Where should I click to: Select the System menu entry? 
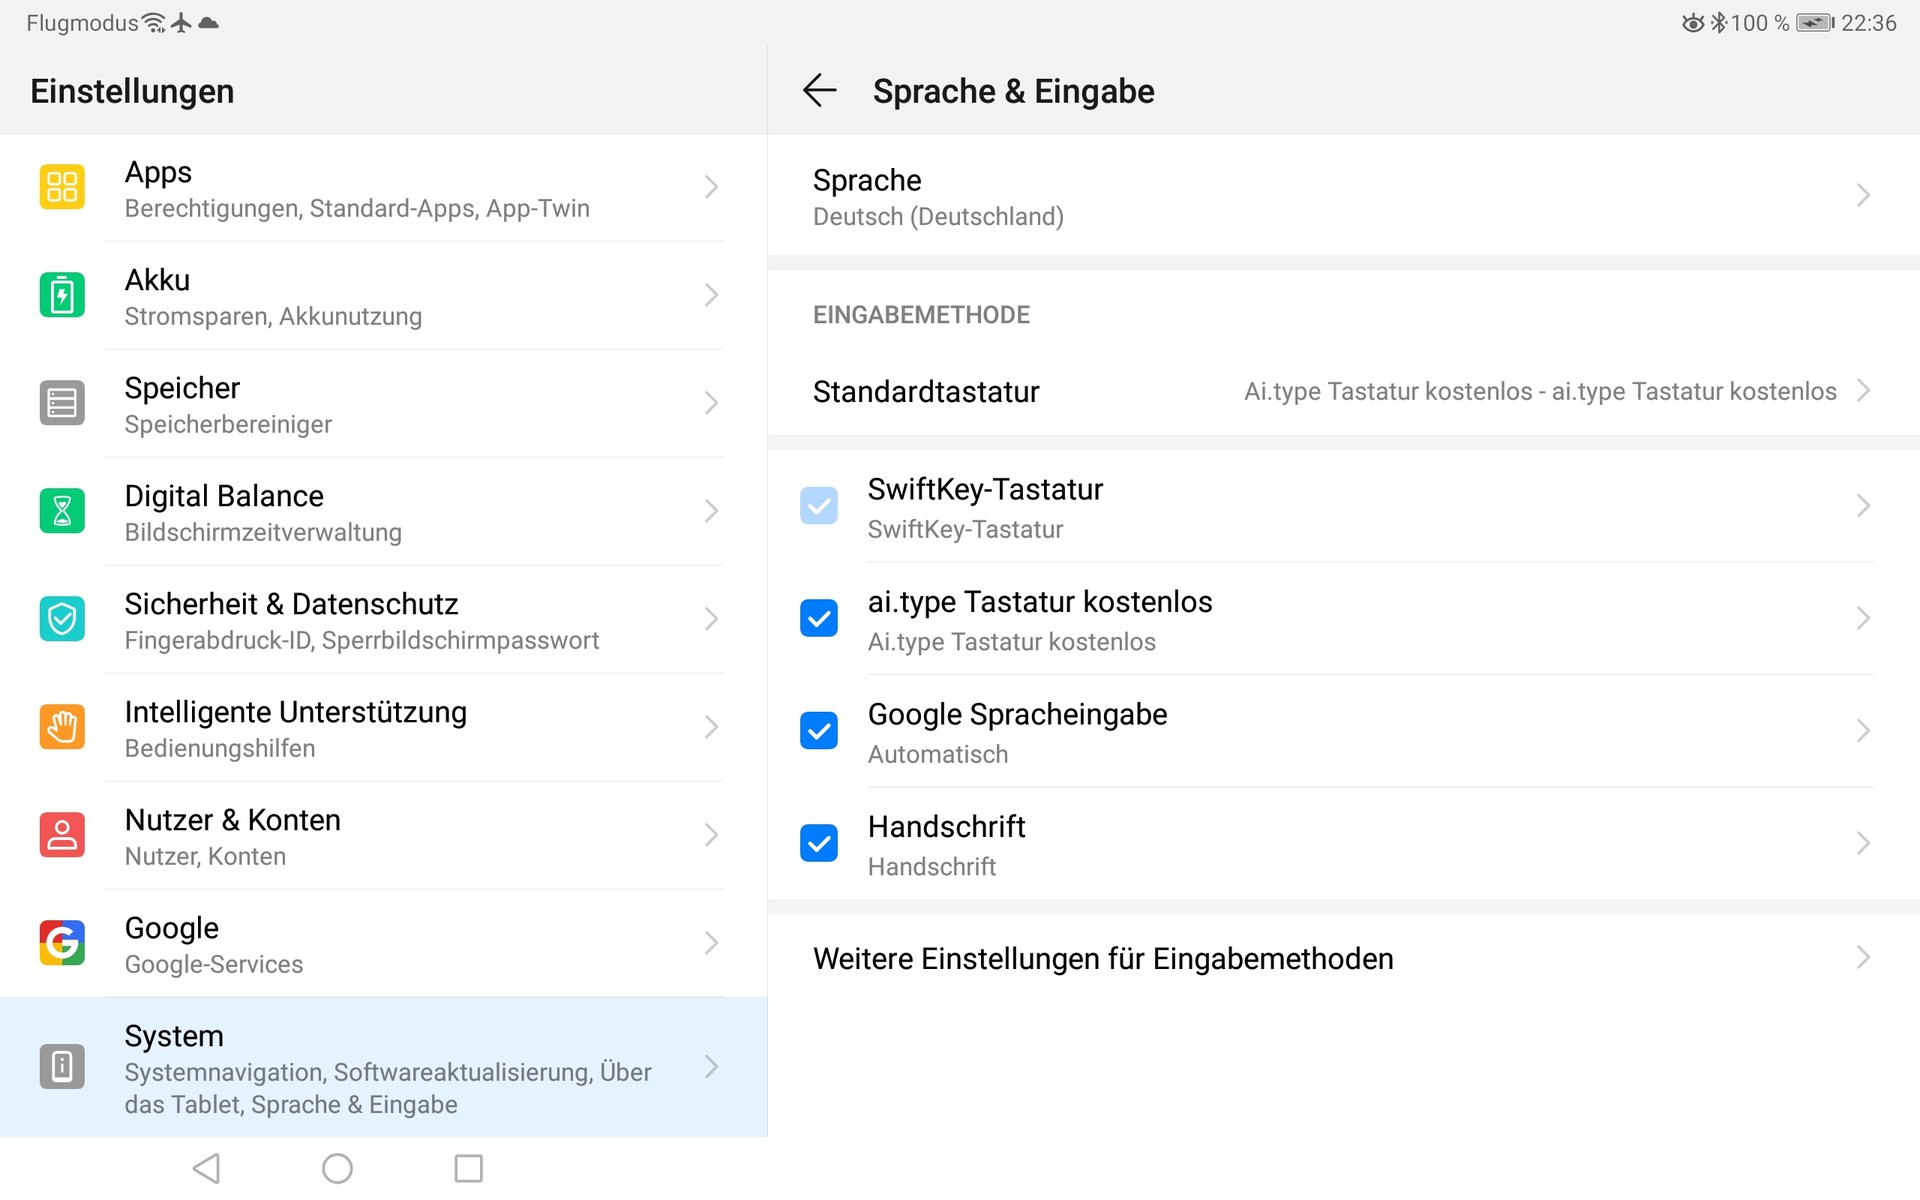[384, 1067]
